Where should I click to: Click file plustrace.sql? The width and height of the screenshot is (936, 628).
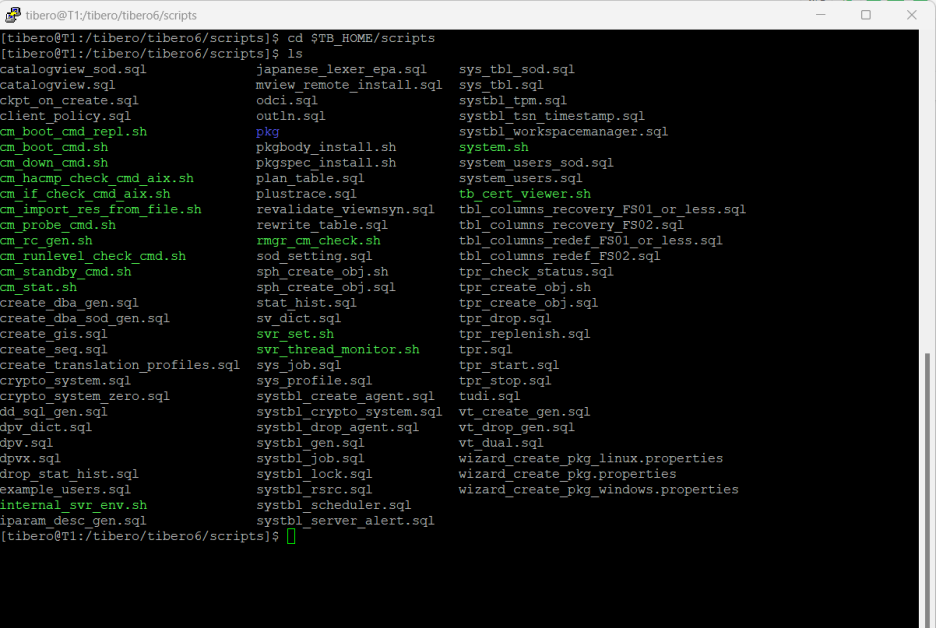coord(306,194)
